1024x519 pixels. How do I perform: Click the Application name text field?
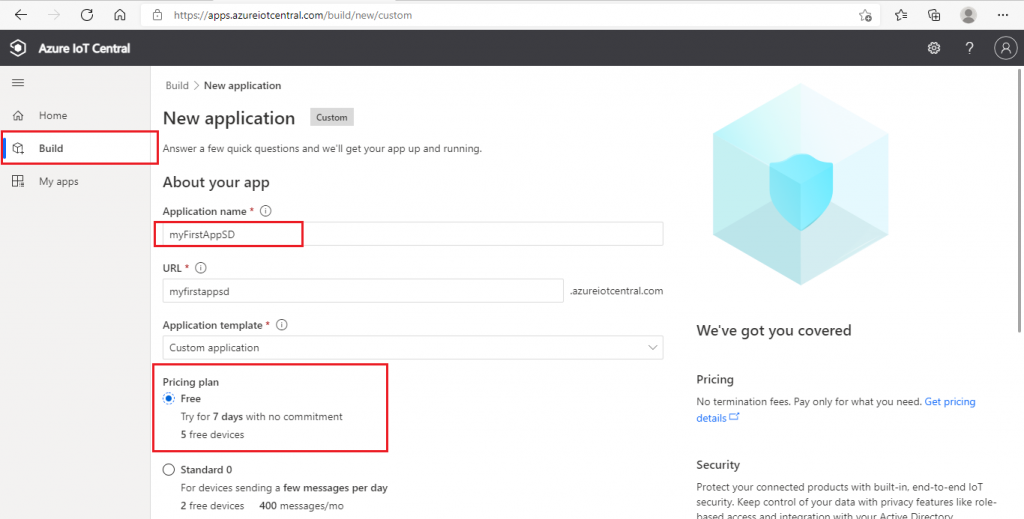pyautogui.click(x=412, y=234)
